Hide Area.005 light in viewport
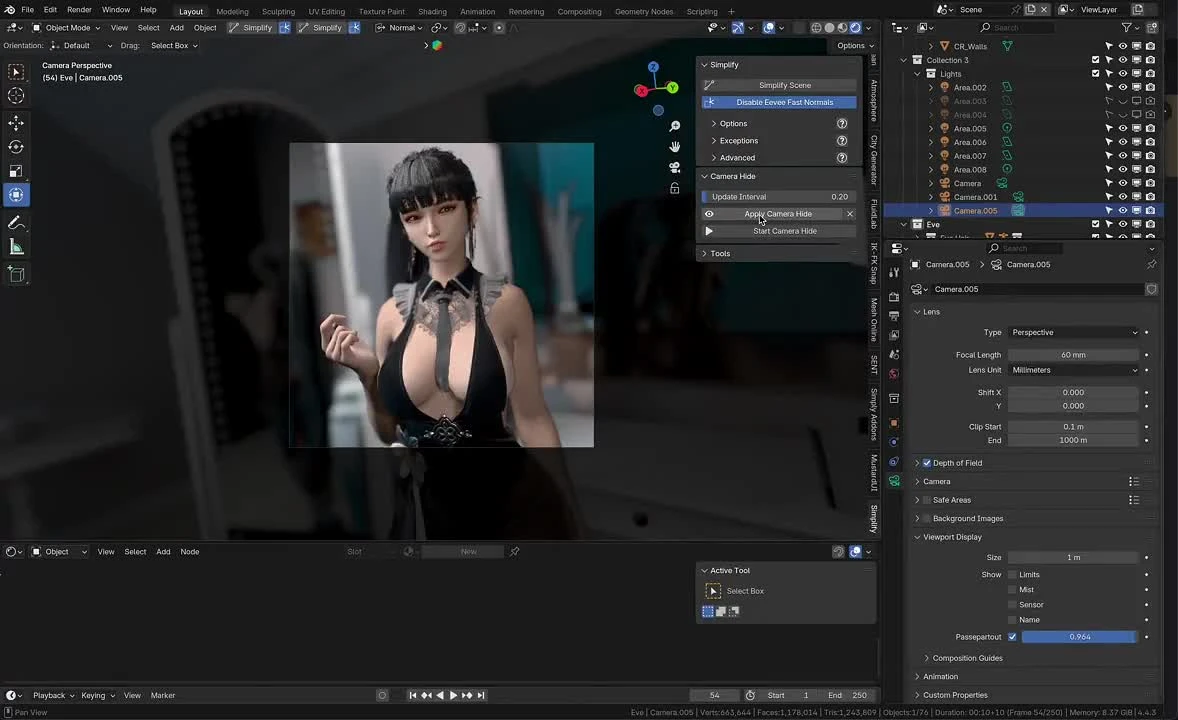1178x720 pixels. 1122,129
